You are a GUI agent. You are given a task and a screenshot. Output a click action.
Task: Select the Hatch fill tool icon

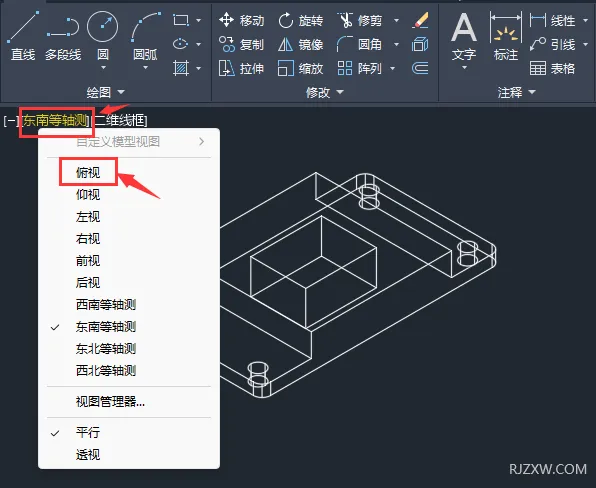181,68
